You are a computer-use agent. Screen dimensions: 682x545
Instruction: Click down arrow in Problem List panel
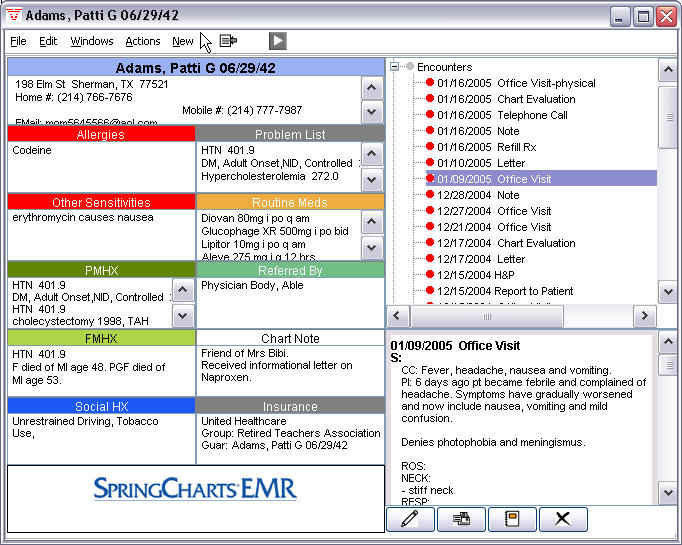click(x=371, y=179)
